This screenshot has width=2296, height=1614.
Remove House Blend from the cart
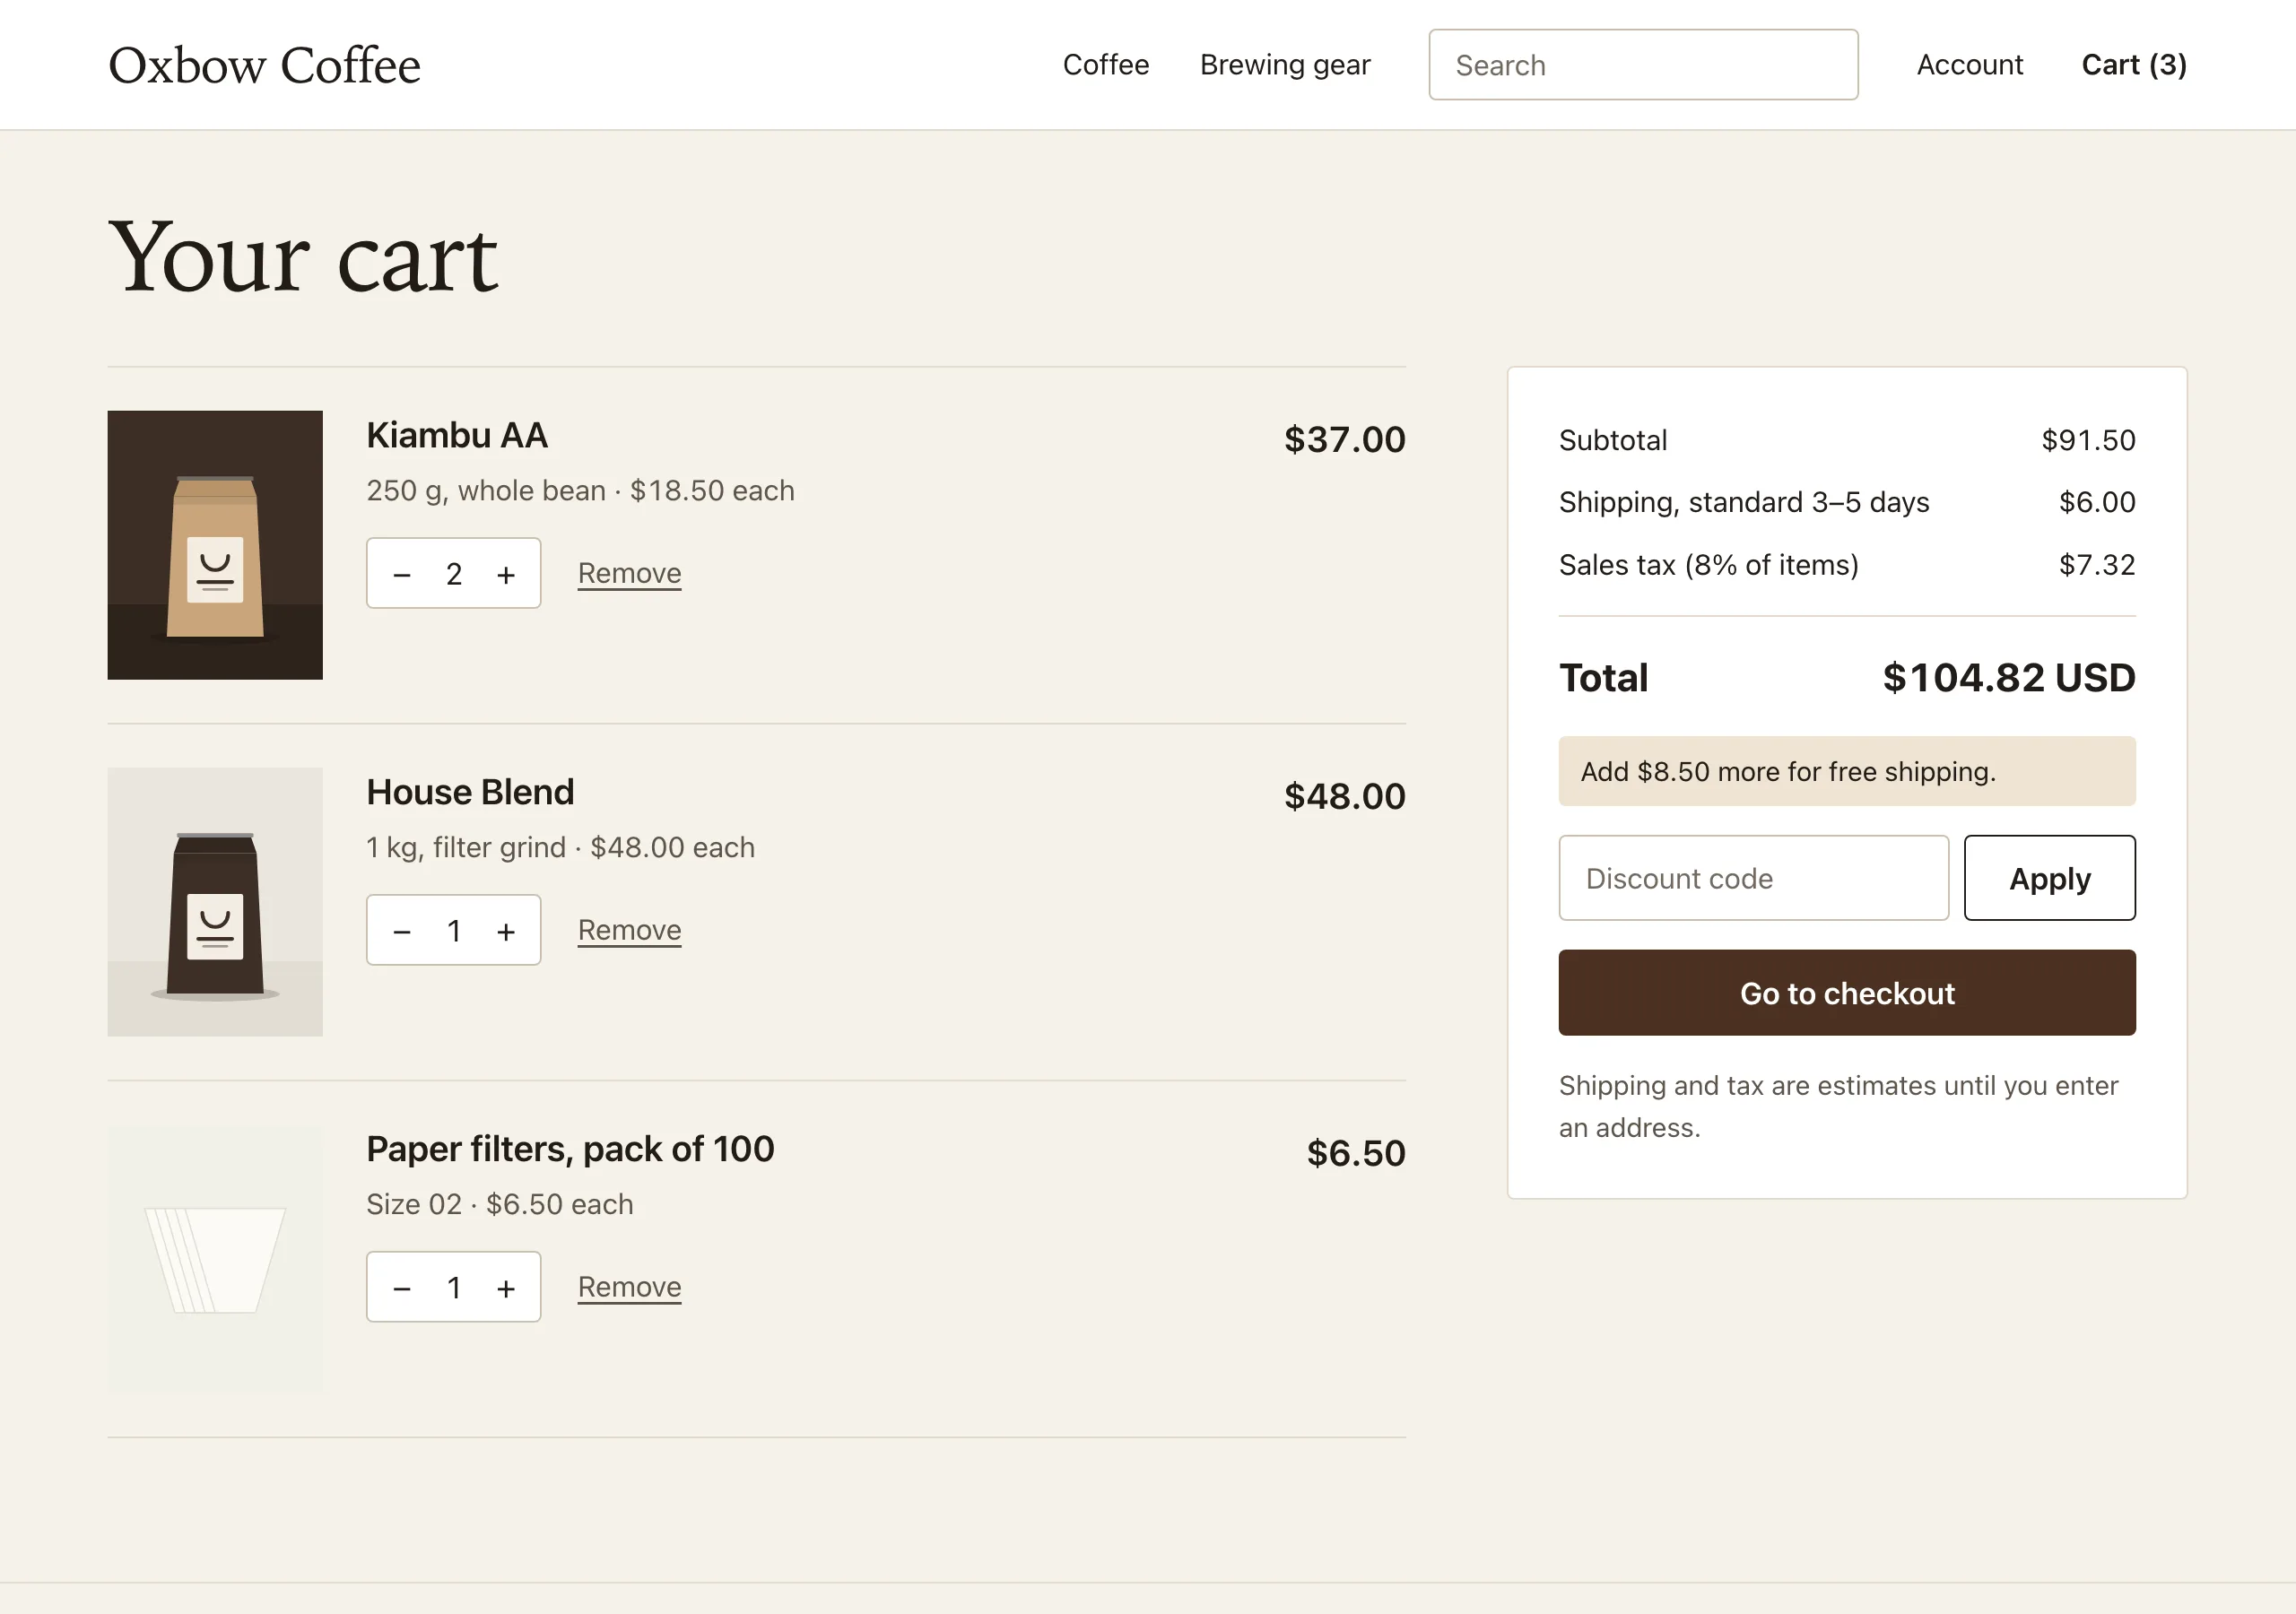pyautogui.click(x=630, y=930)
